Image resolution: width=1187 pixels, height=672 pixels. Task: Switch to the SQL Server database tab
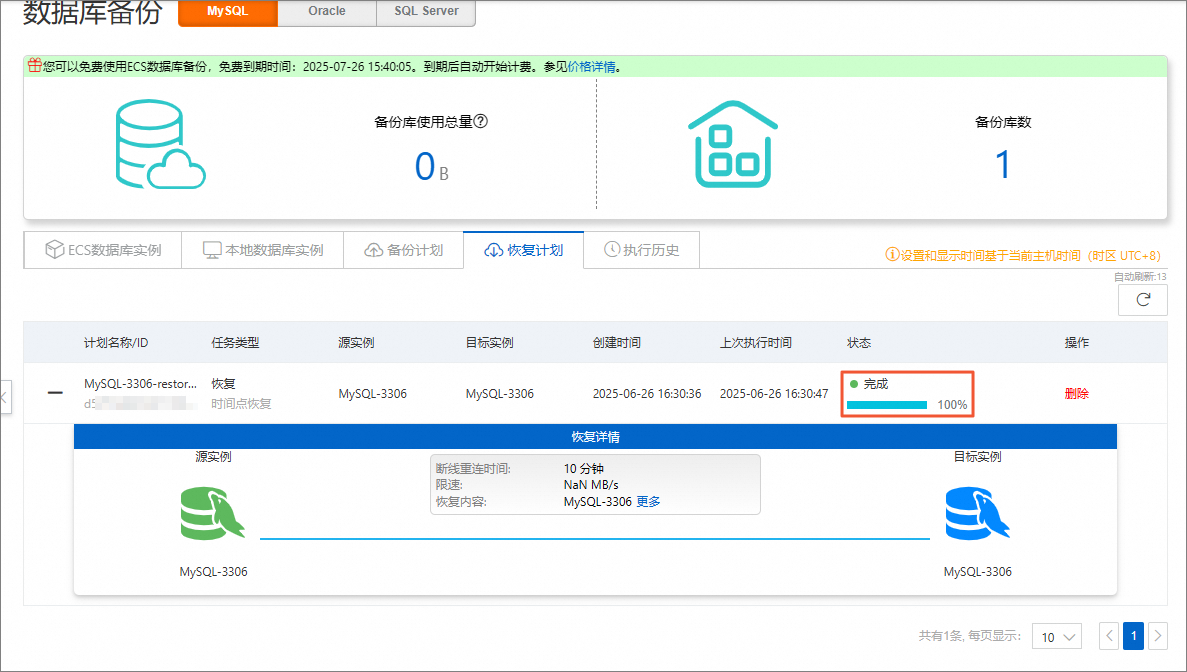tap(426, 12)
